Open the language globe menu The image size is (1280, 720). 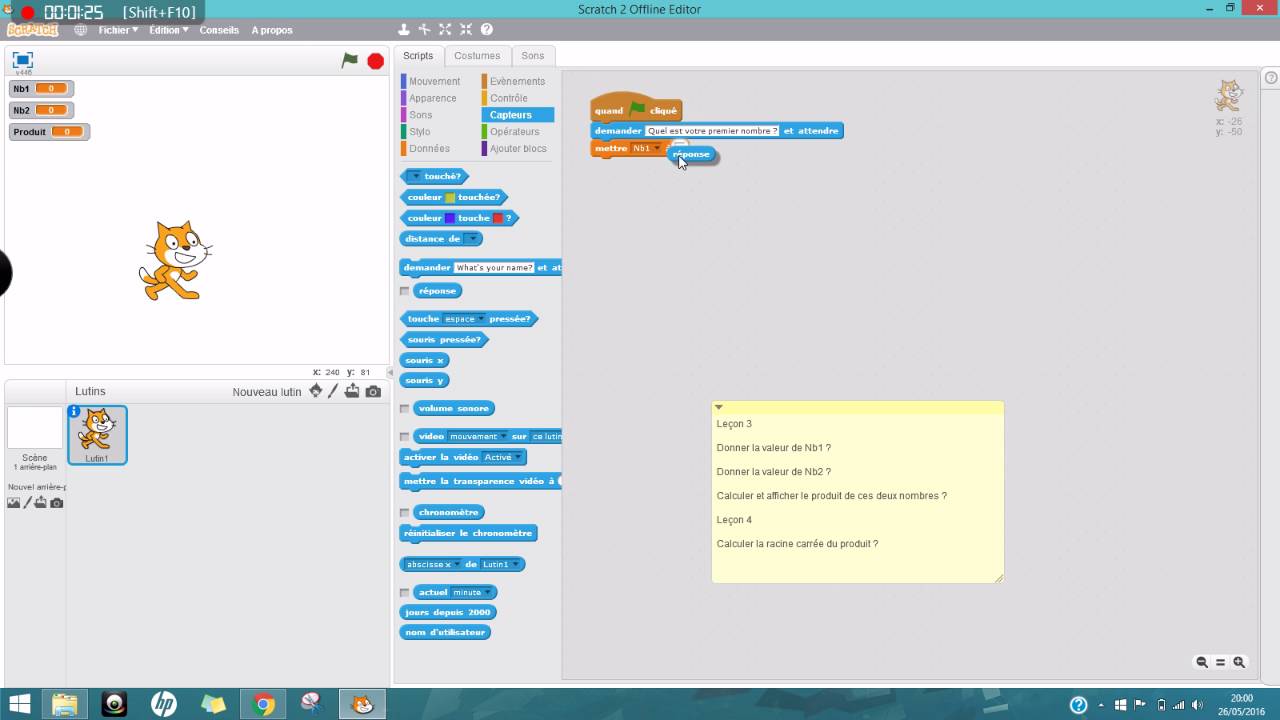(80, 30)
